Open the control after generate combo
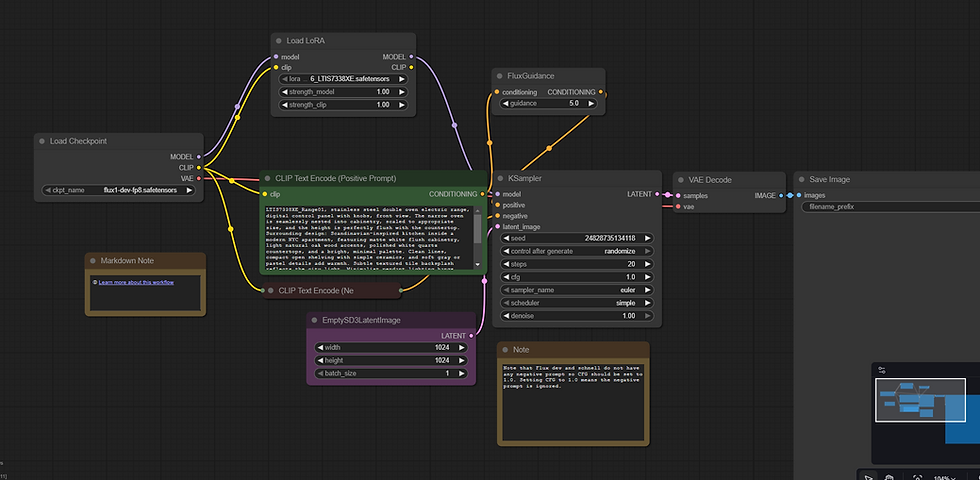Screen dimensions: 980x480 pos(576,251)
